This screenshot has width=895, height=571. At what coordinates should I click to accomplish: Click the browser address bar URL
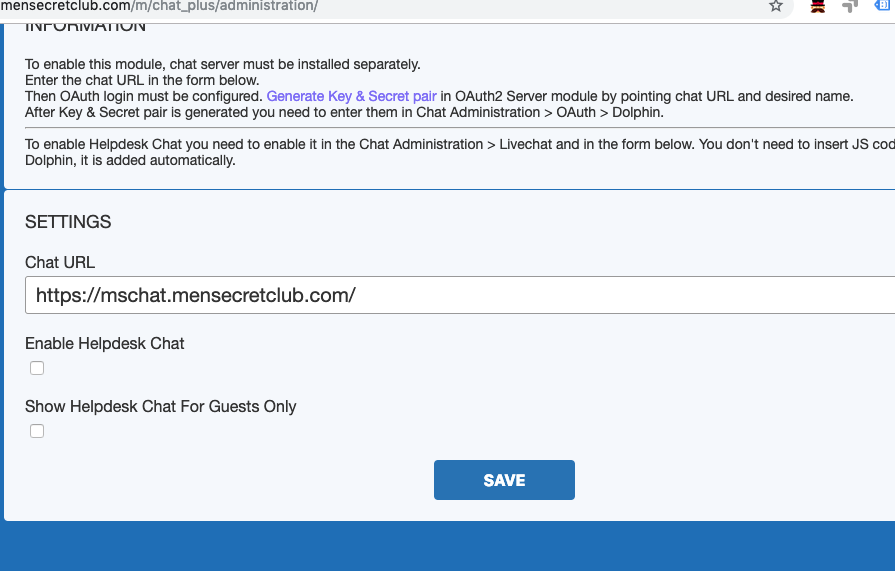coord(160,6)
